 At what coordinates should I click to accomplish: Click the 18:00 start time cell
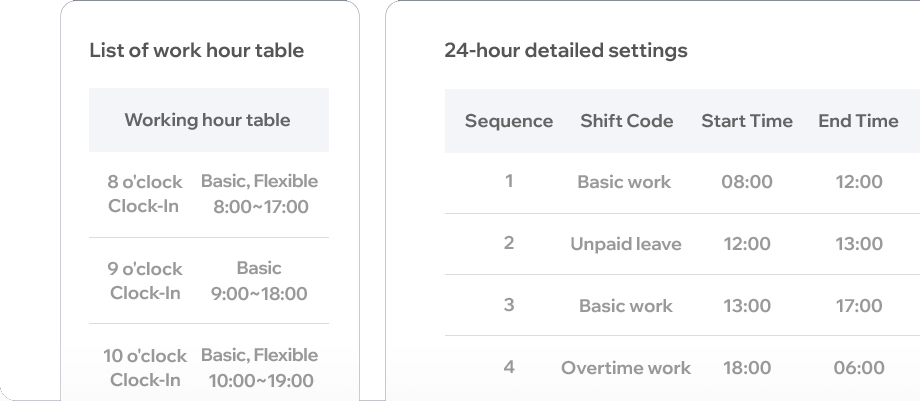(747, 368)
